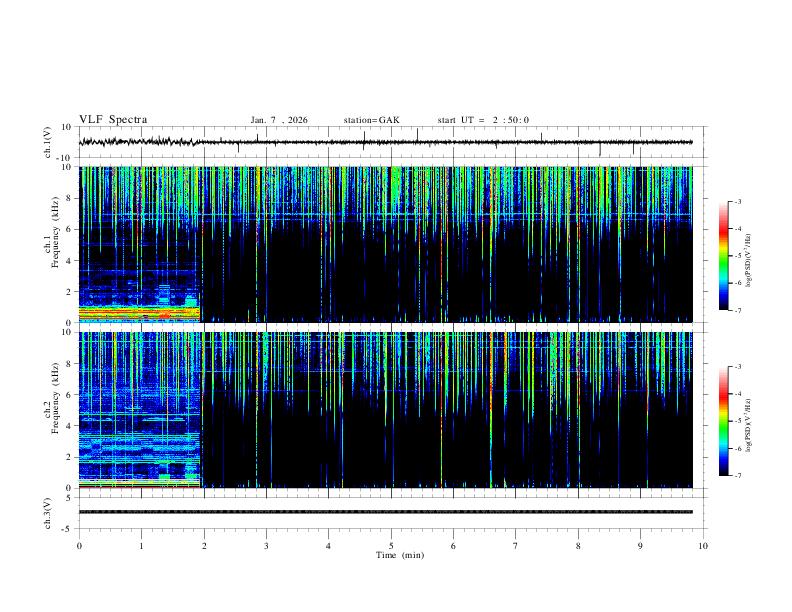Image resolution: width=792 pixels, height=612 pixels.
Task: Click the ch.2 colorbar '-7' scale value
Action: pyautogui.click(x=737, y=476)
